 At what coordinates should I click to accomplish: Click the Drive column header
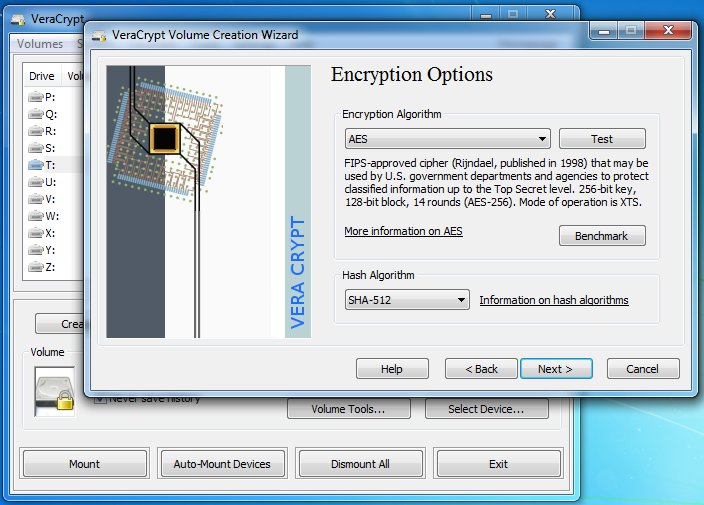[x=42, y=76]
